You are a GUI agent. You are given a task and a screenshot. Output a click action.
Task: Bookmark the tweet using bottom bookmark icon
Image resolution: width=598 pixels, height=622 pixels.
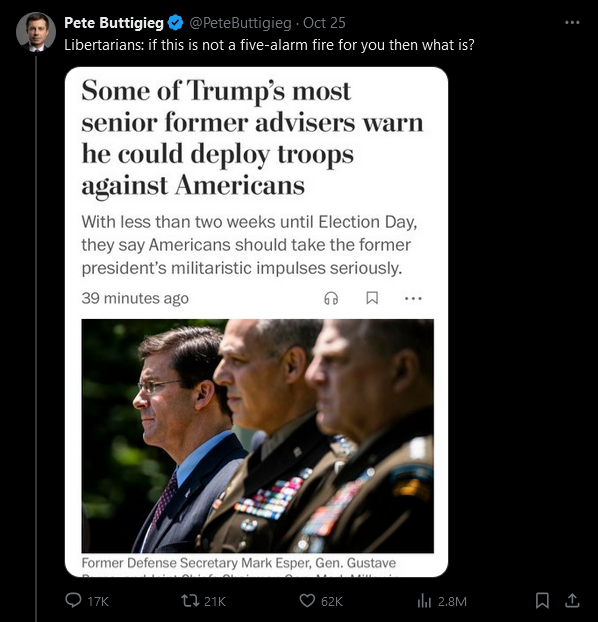[x=542, y=600]
